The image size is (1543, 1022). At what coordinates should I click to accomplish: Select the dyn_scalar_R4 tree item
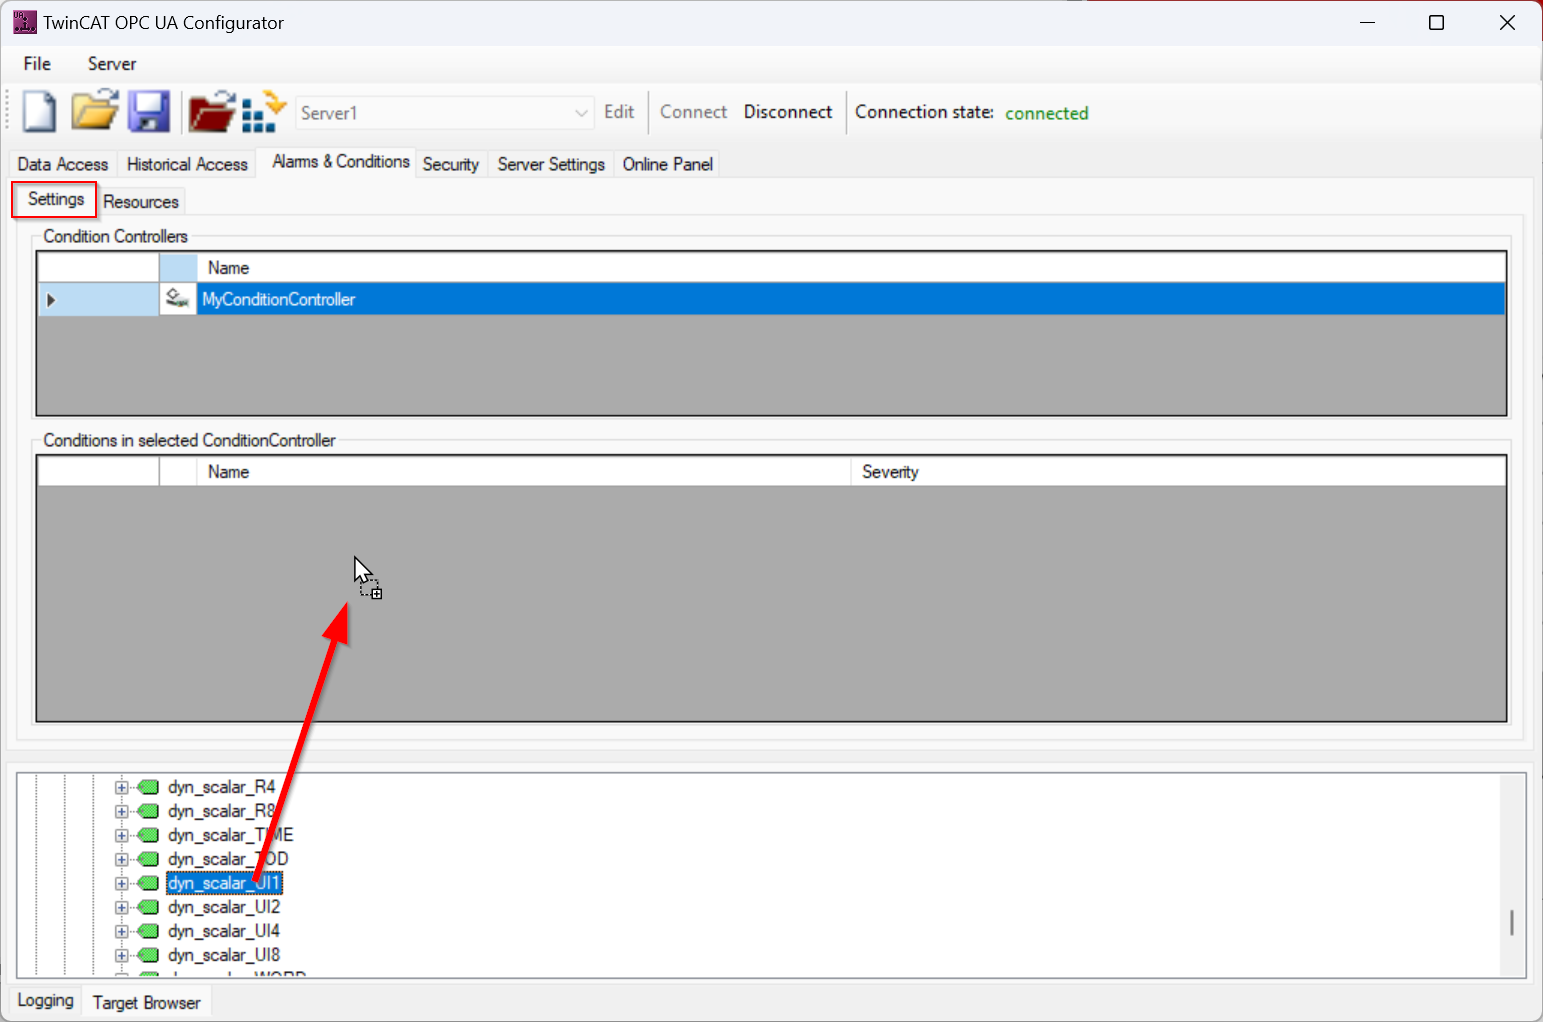click(221, 787)
